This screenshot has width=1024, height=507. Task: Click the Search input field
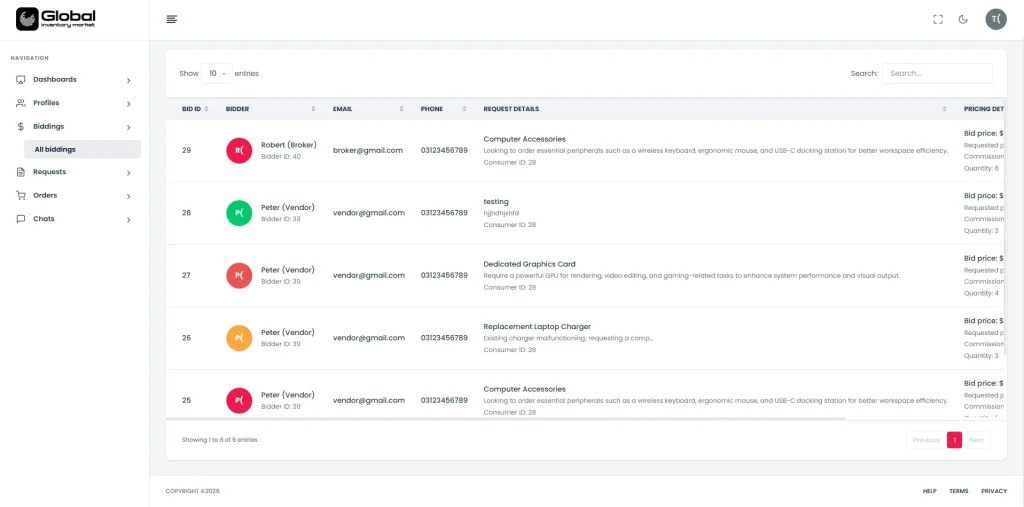(x=937, y=73)
